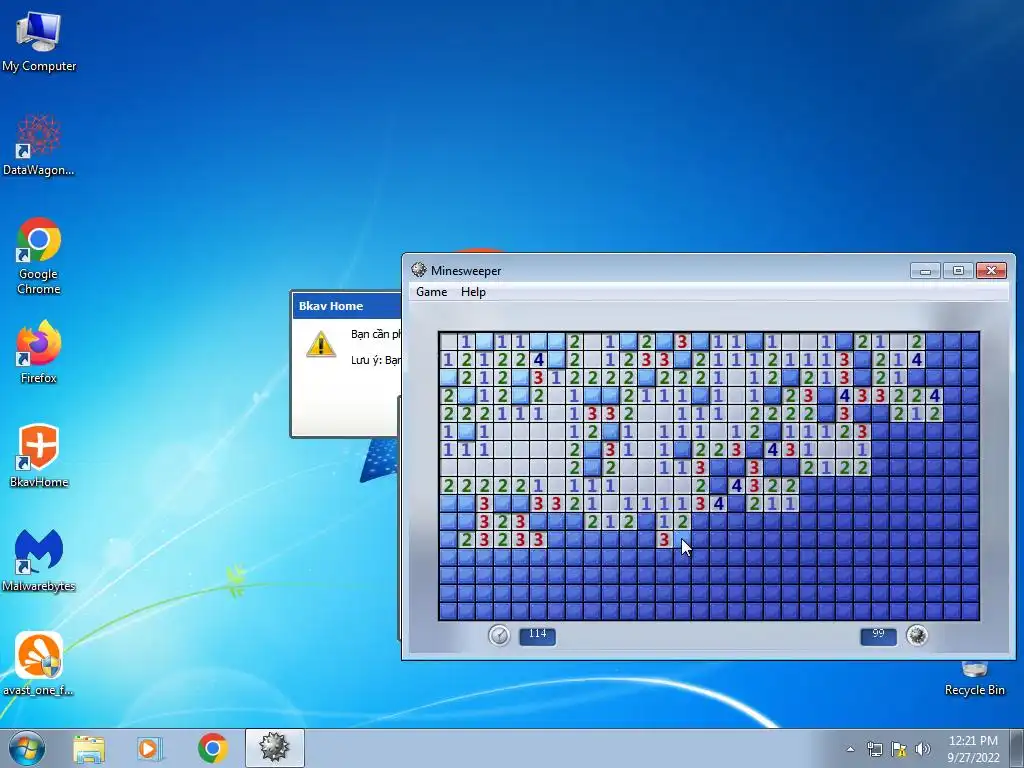Image resolution: width=1024 pixels, height=768 pixels.
Task: Select the DataWagon desktop shortcut
Action: (x=39, y=145)
